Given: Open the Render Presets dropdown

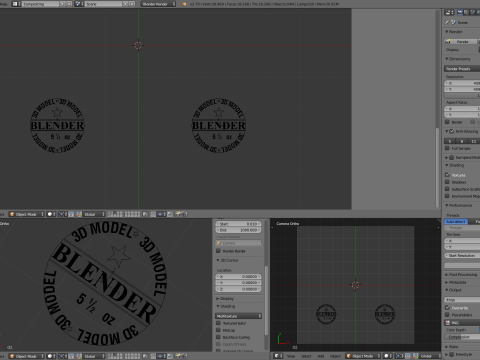Looking at the screenshot, I should pos(462,69).
